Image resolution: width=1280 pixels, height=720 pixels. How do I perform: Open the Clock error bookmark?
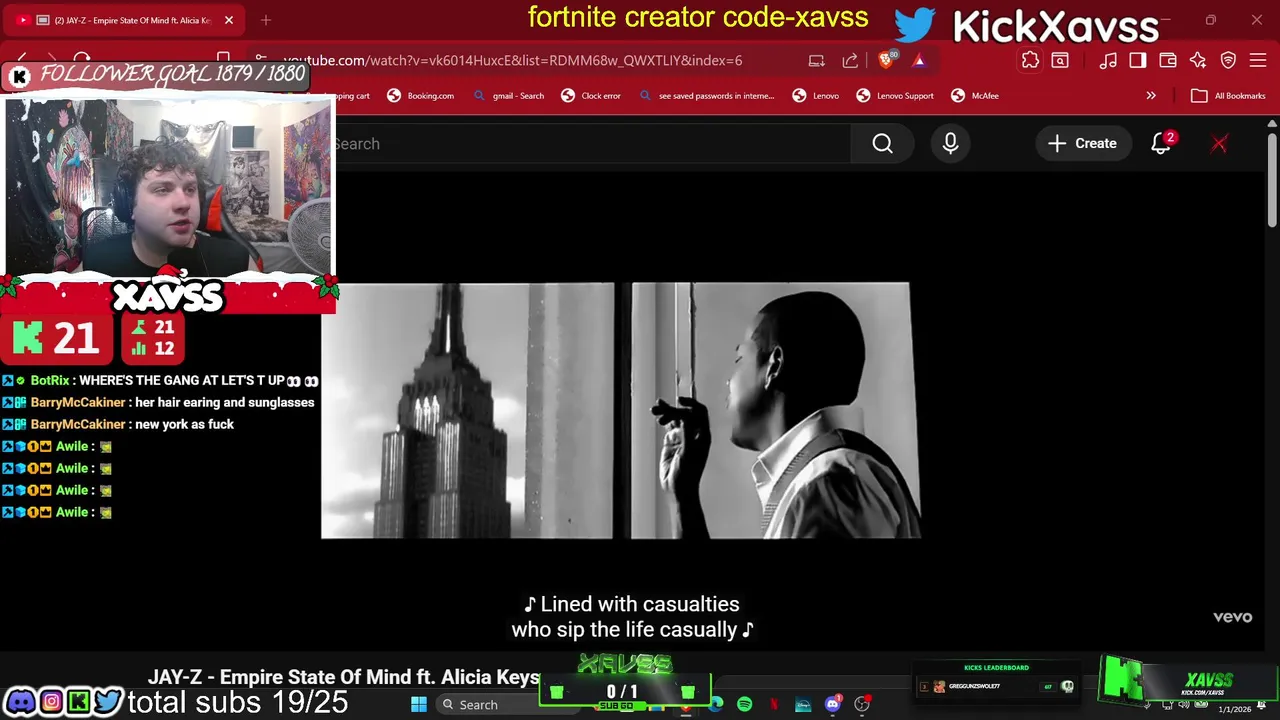pos(591,96)
